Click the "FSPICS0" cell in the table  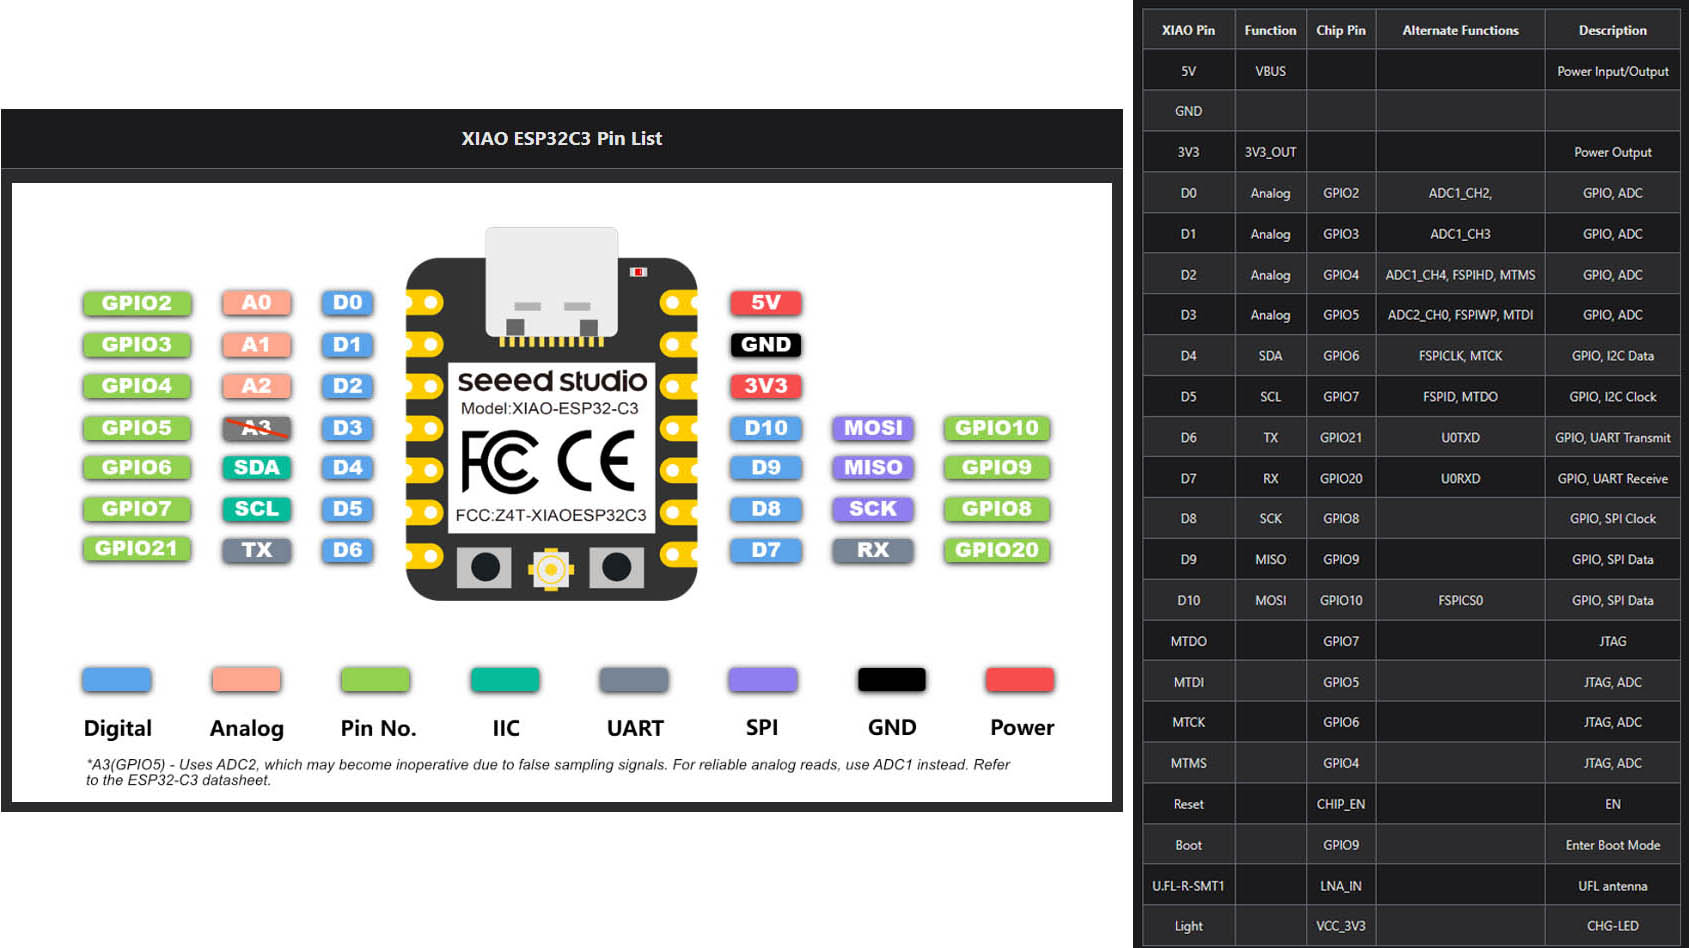tap(1460, 601)
